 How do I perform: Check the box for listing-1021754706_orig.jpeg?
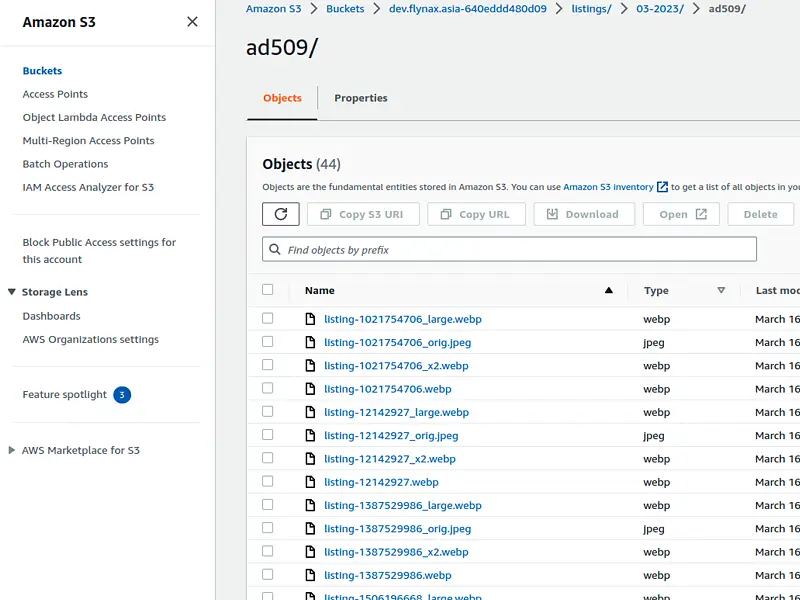pyautogui.click(x=267, y=342)
